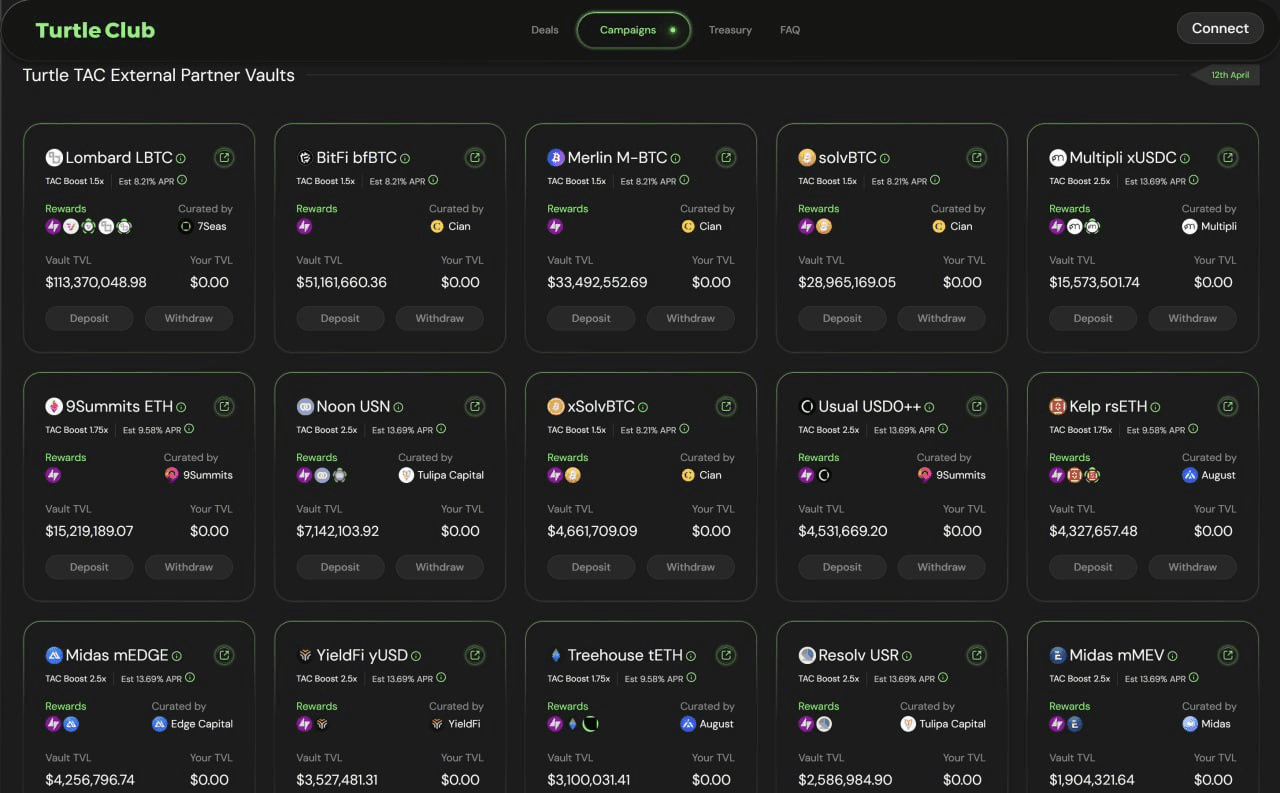
Task: Go to the Treasury tab
Action: (x=730, y=30)
